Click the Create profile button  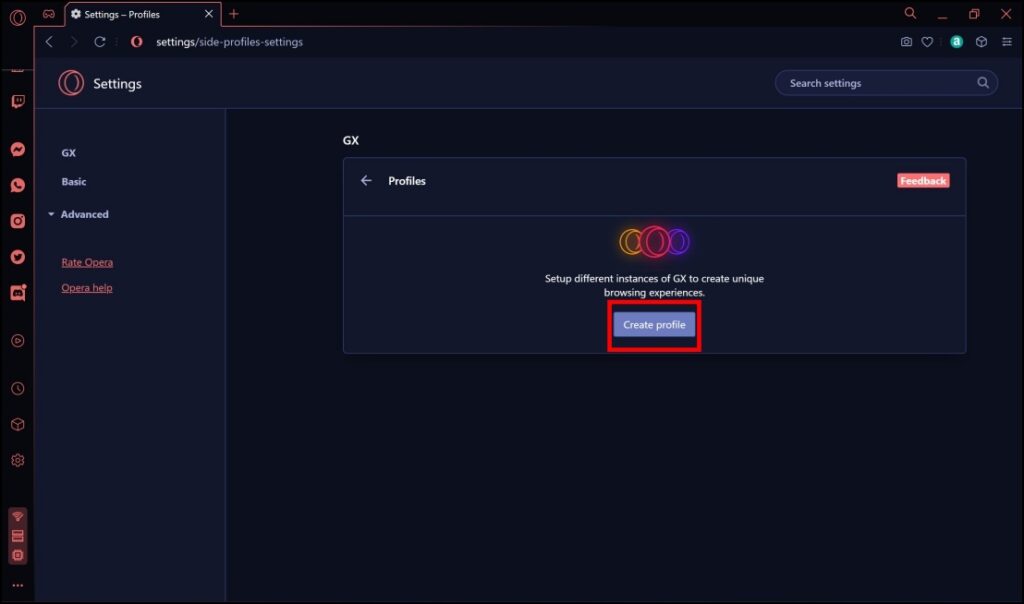tap(654, 325)
